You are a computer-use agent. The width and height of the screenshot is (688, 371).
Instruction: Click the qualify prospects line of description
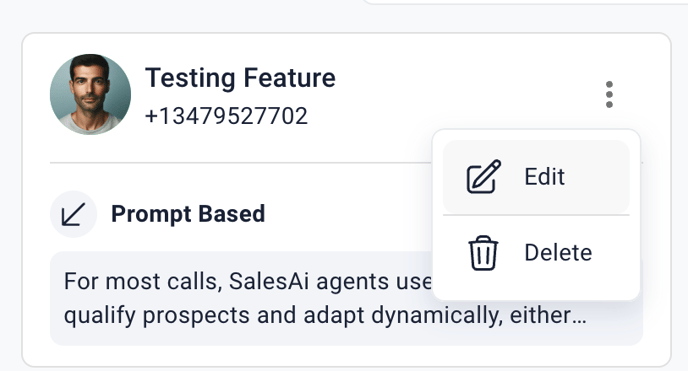pos(325,315)
